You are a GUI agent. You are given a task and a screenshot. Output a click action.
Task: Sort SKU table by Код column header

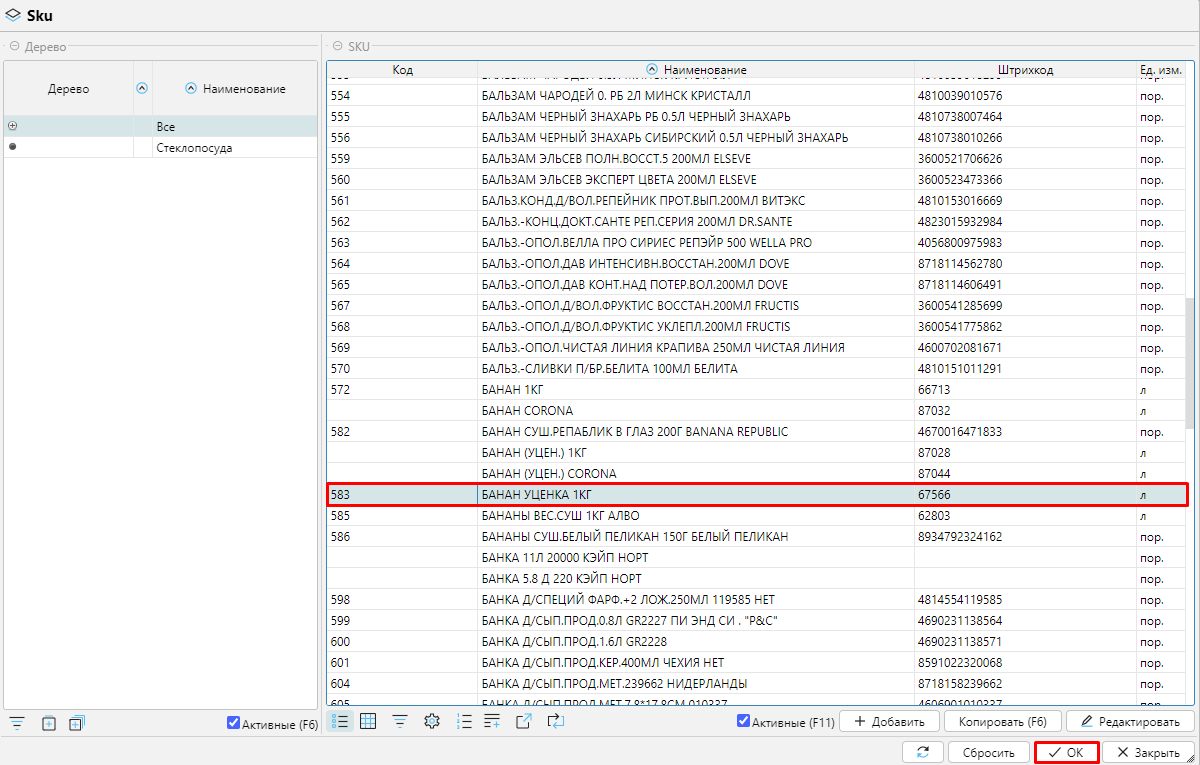coord(402,70)
